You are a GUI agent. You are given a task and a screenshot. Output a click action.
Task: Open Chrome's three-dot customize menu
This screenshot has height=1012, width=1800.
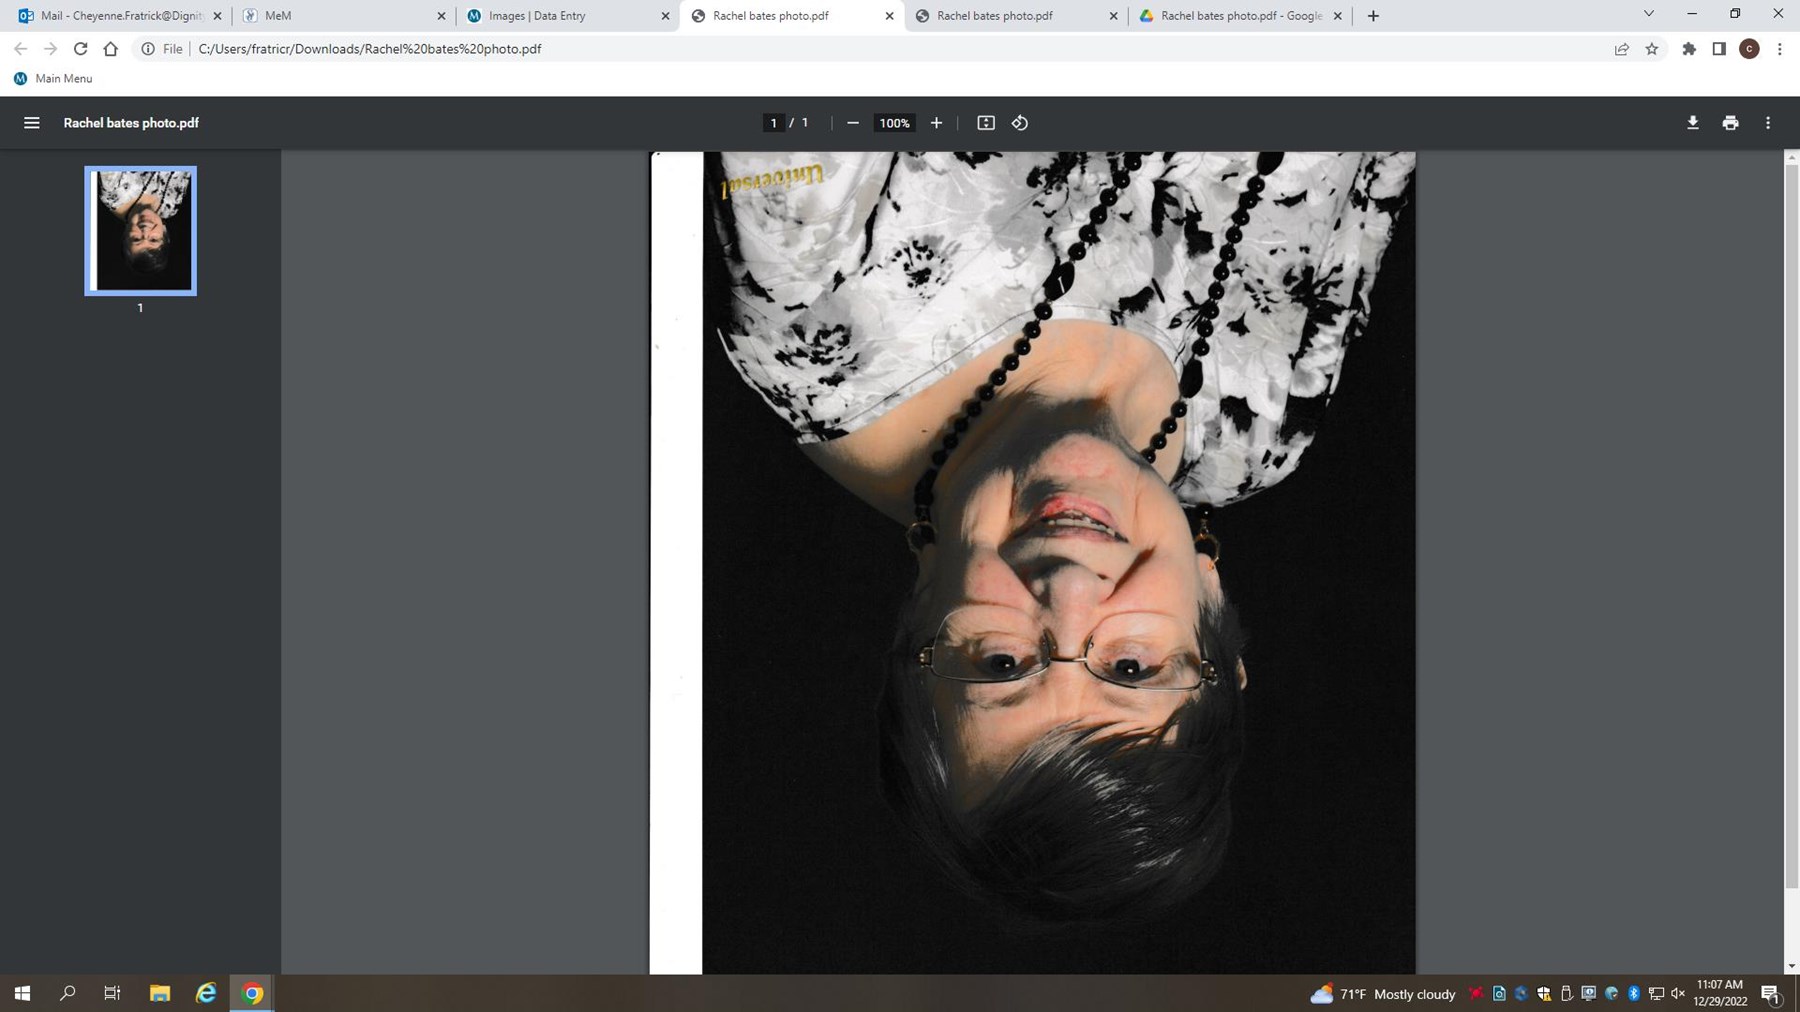(x=1779, y=49)
